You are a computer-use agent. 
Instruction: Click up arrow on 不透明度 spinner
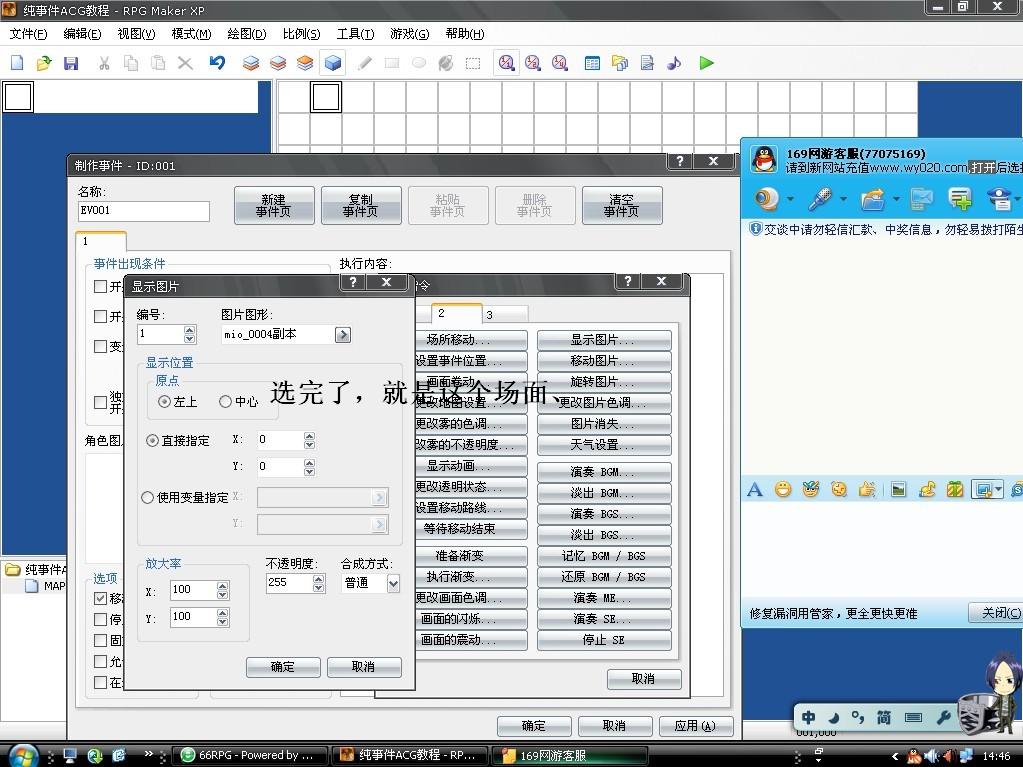[x=319, y=578]
